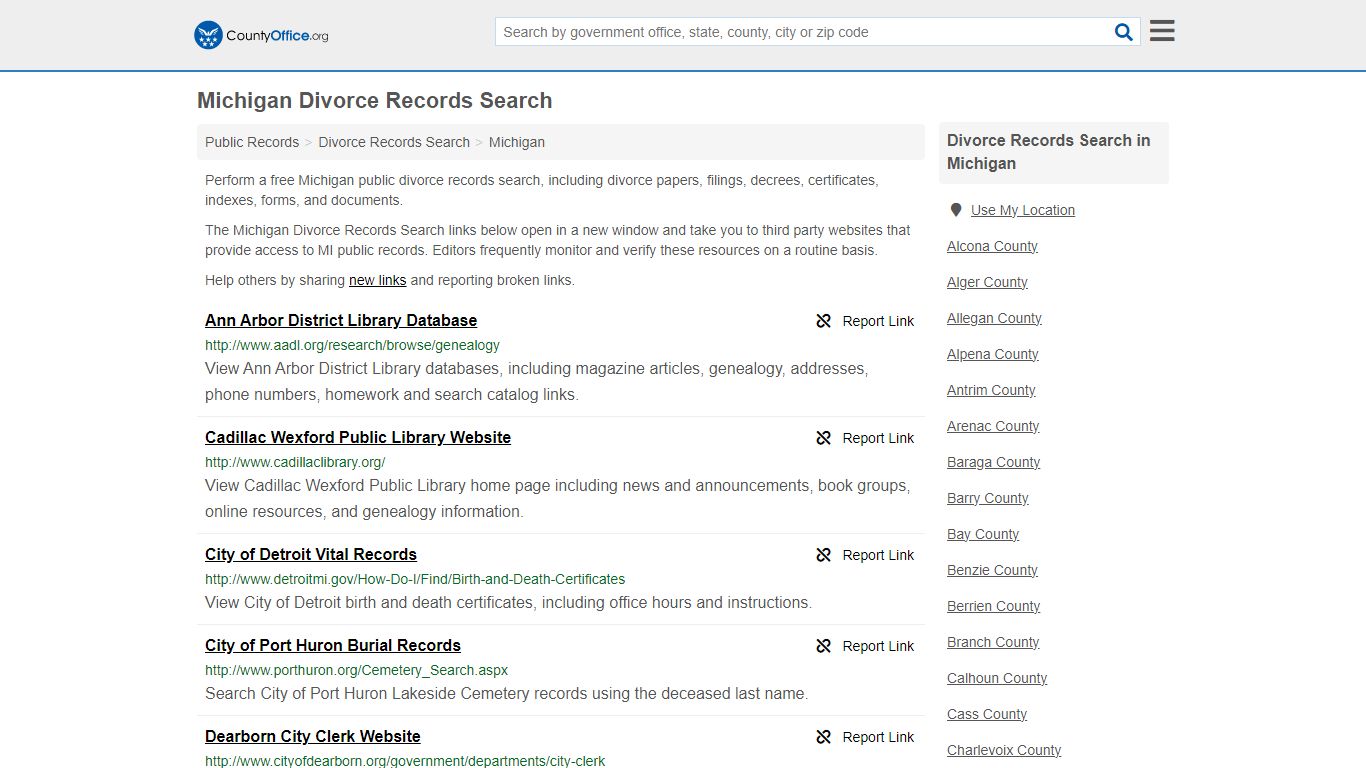Click the cityofdearborn.org city-clerk URL text
Image resolution: width=1366 pixels, height=768 pixels.
tap(405, 761)
